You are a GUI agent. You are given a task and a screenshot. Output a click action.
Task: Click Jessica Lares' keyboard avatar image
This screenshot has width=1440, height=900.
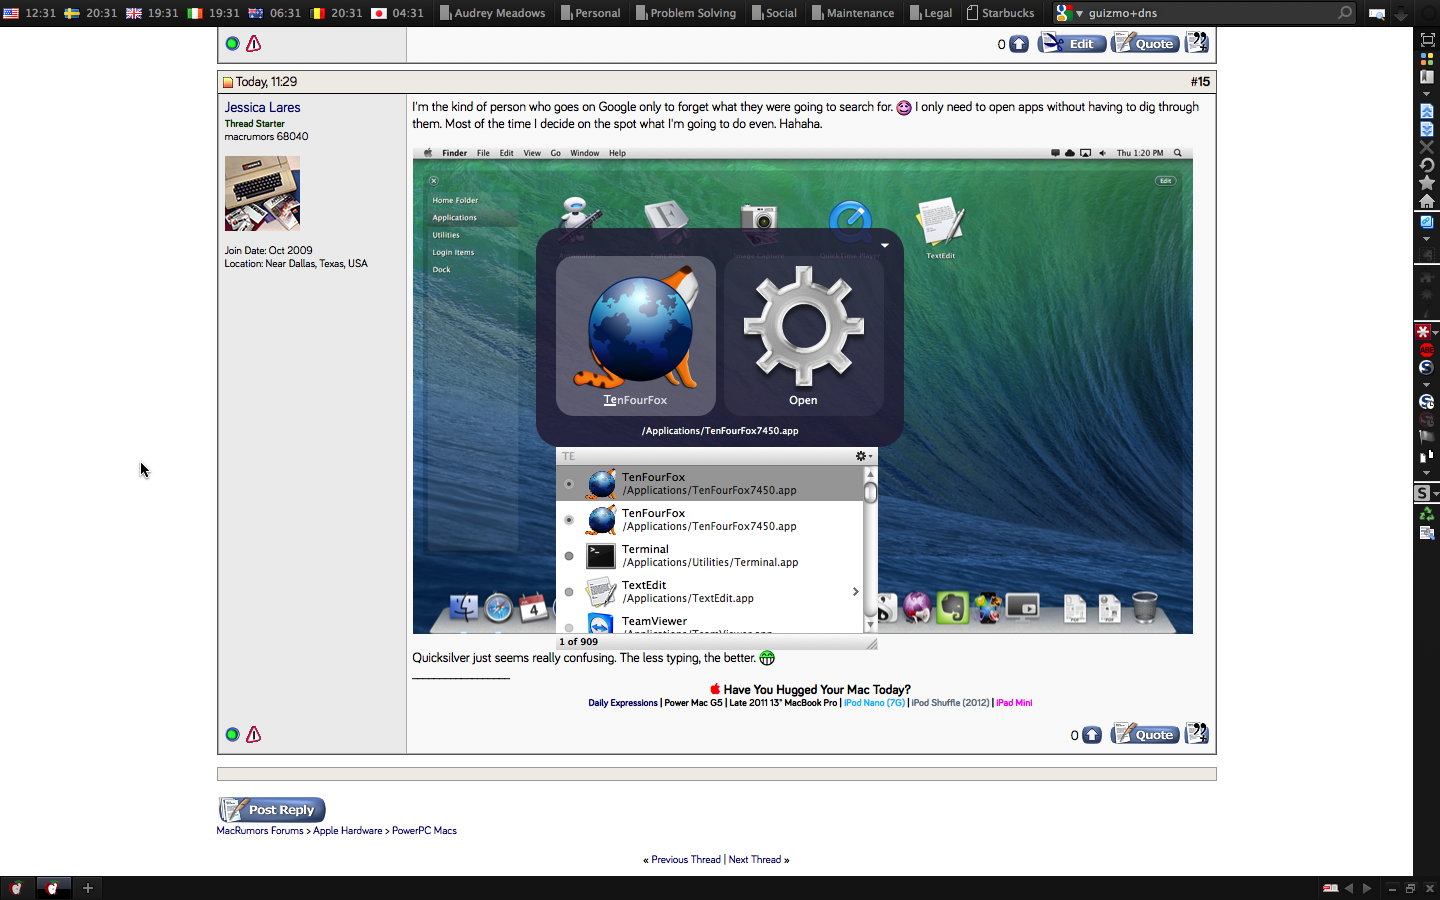262,194
